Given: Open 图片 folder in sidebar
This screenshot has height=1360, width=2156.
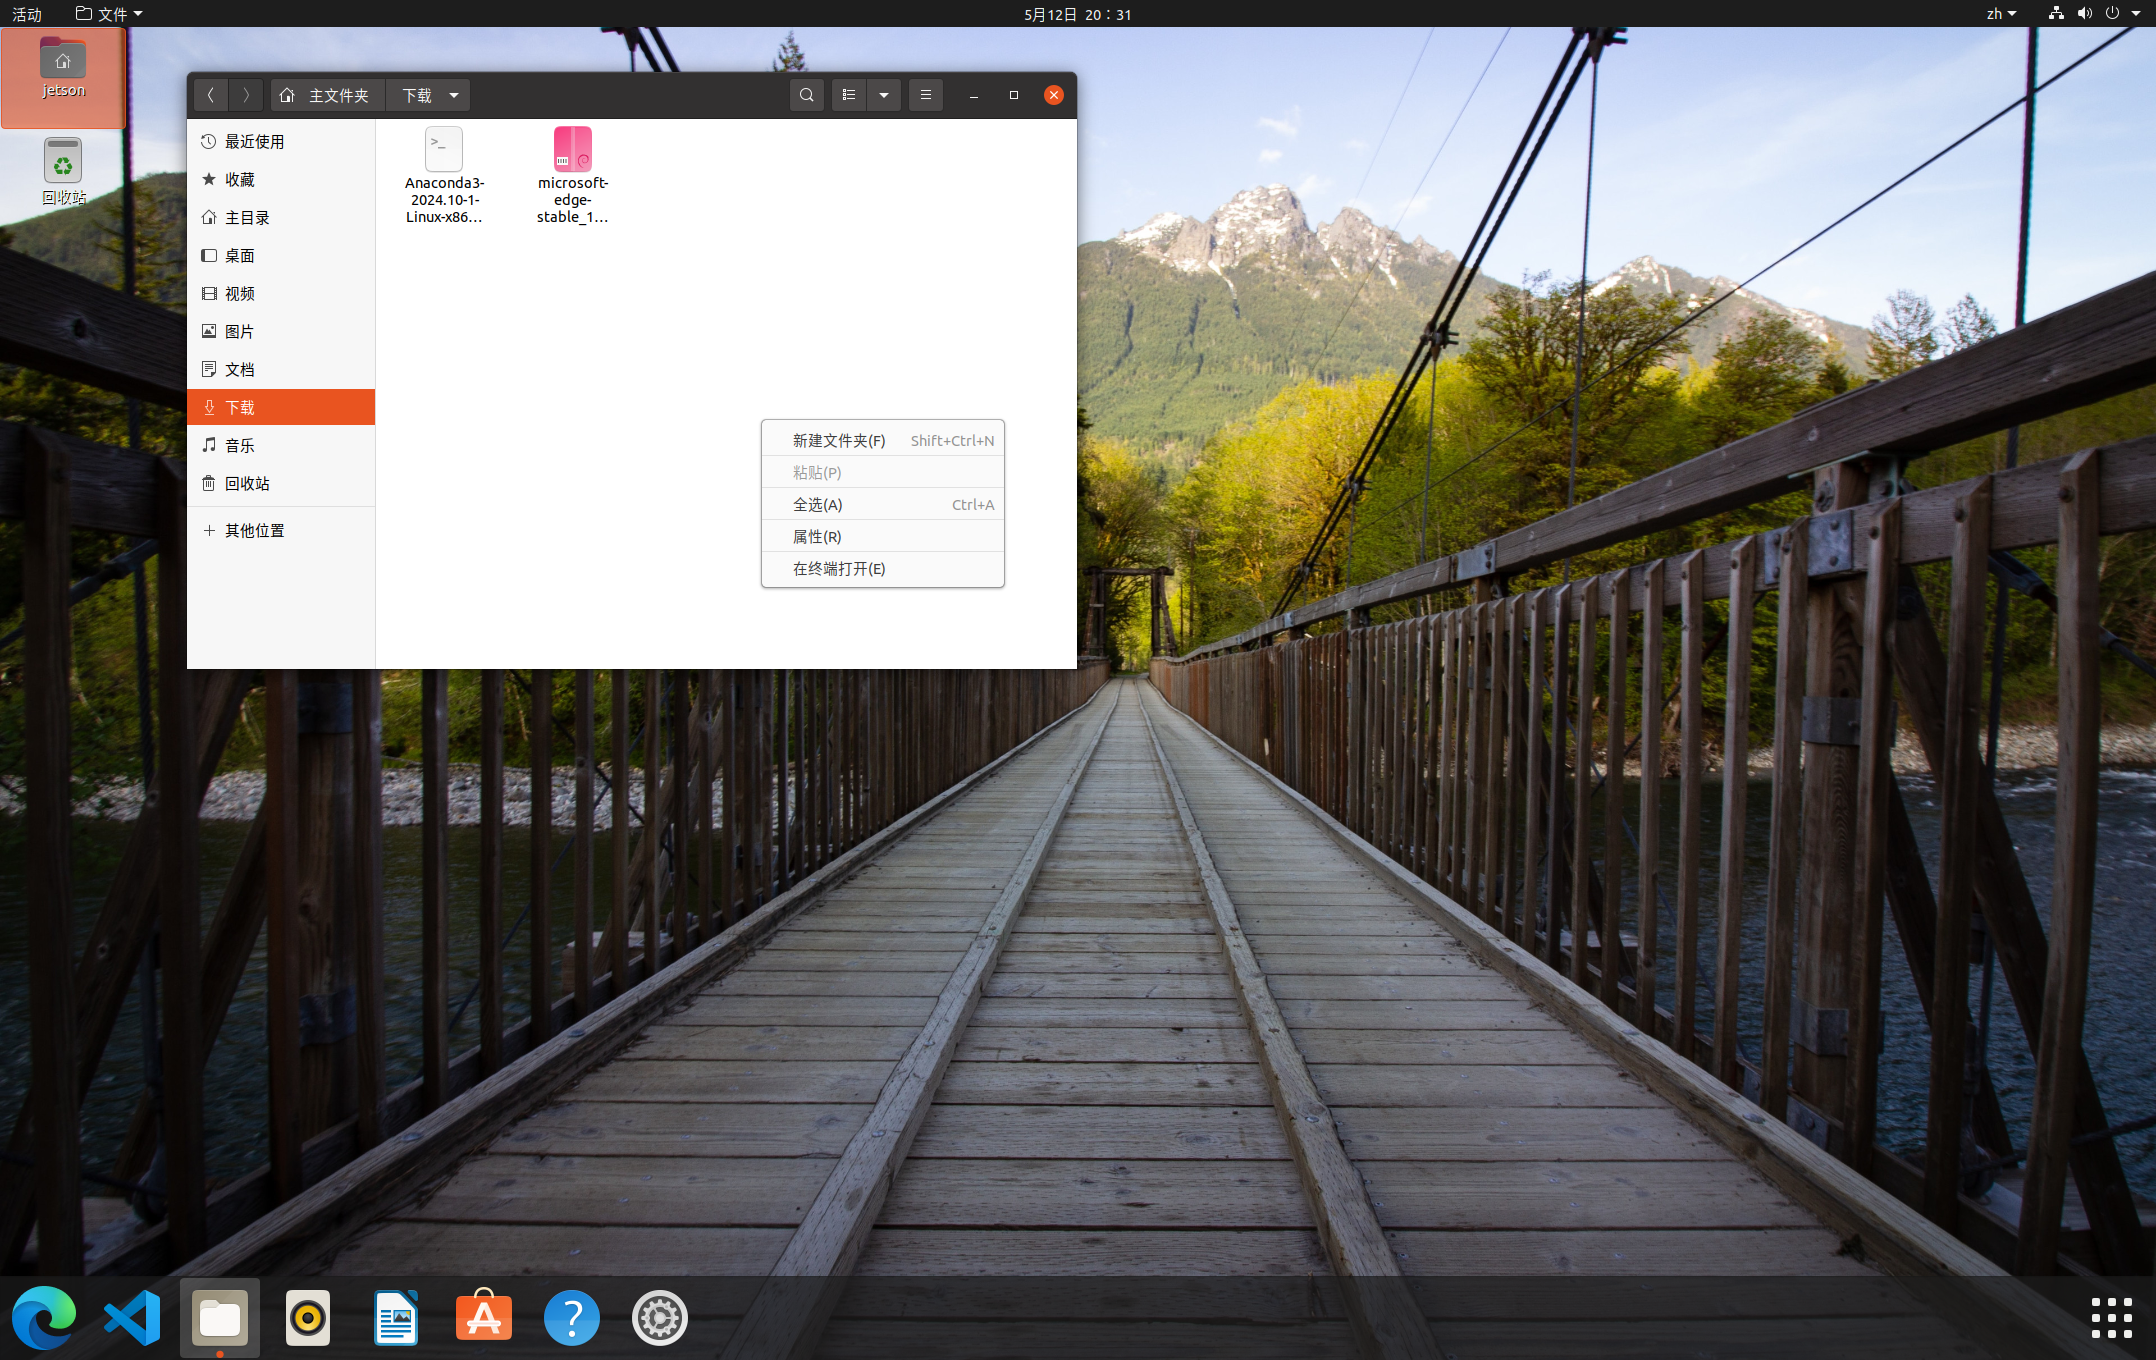Looking at the screenshot, I should click(x=281, y=331).
